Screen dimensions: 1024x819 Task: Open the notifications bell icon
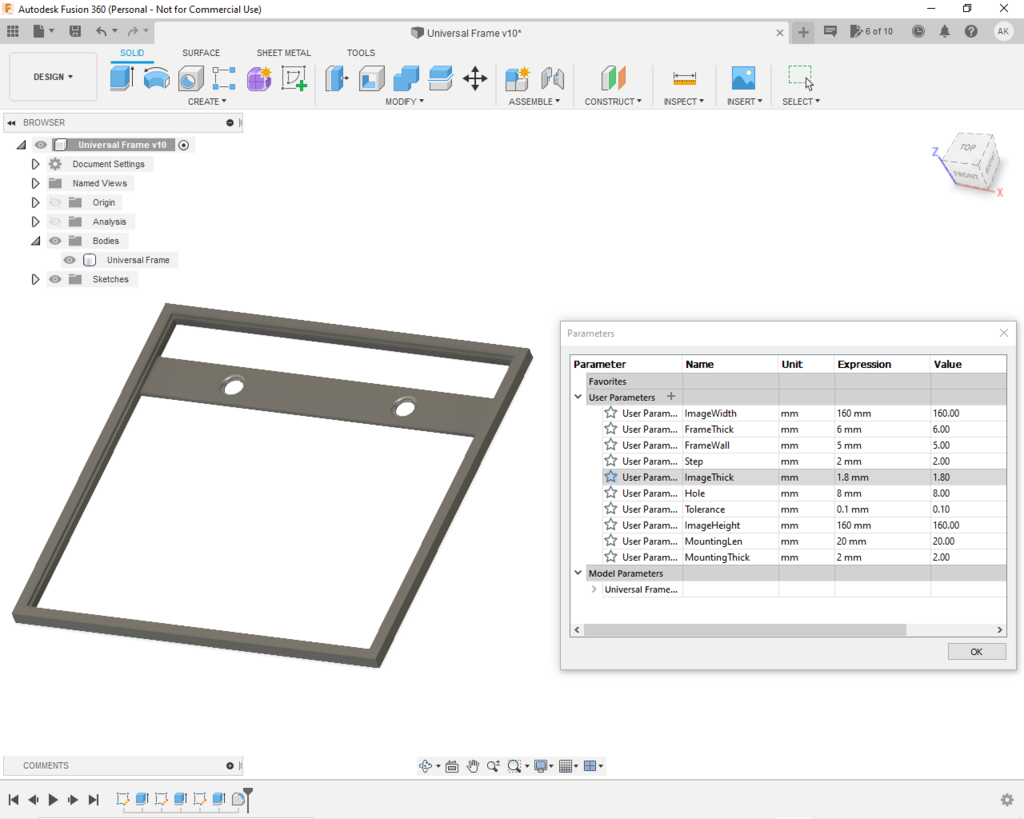pyautogui.click(x=945, y=32)
